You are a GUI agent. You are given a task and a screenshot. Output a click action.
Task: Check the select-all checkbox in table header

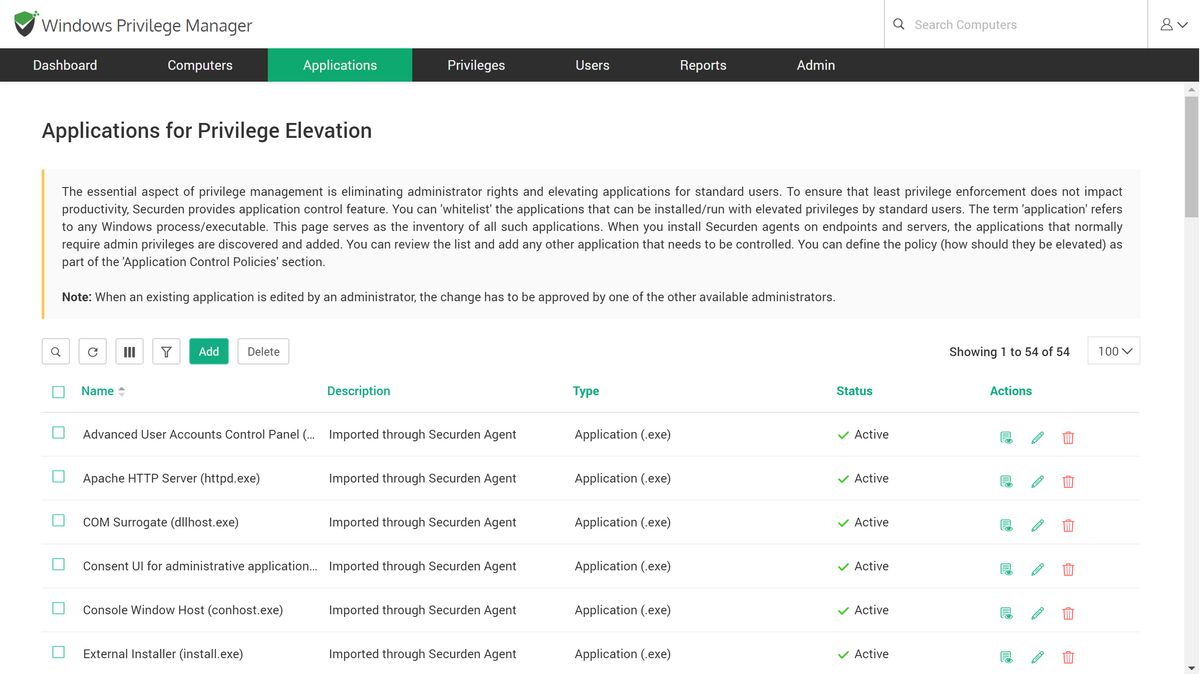pyautogui.click(x=58, y=391)
